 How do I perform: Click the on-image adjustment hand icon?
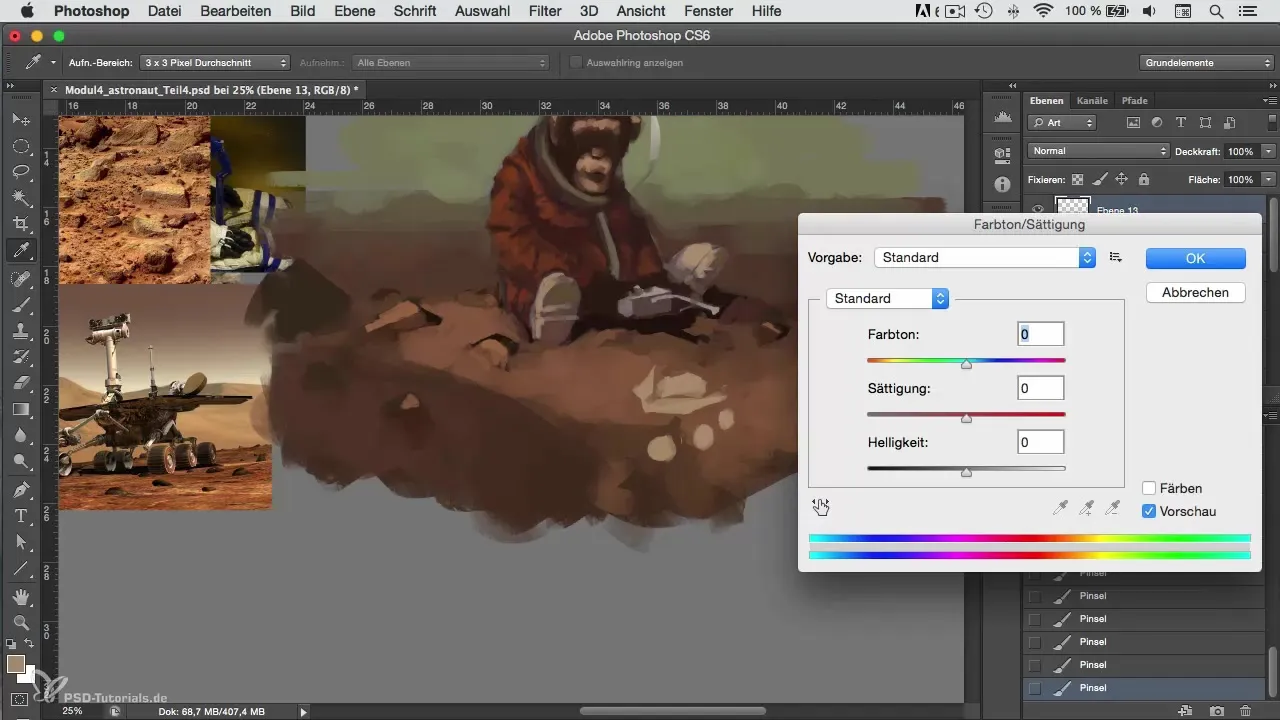821,507
